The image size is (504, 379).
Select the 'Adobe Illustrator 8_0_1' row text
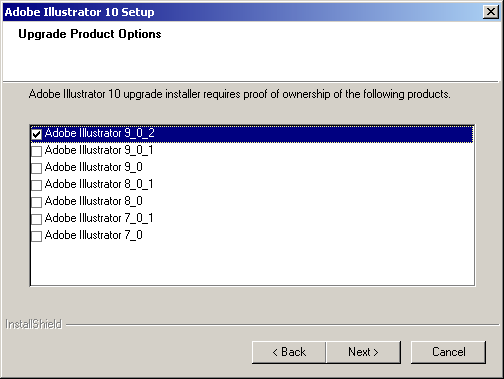click(x=99, y=184)
